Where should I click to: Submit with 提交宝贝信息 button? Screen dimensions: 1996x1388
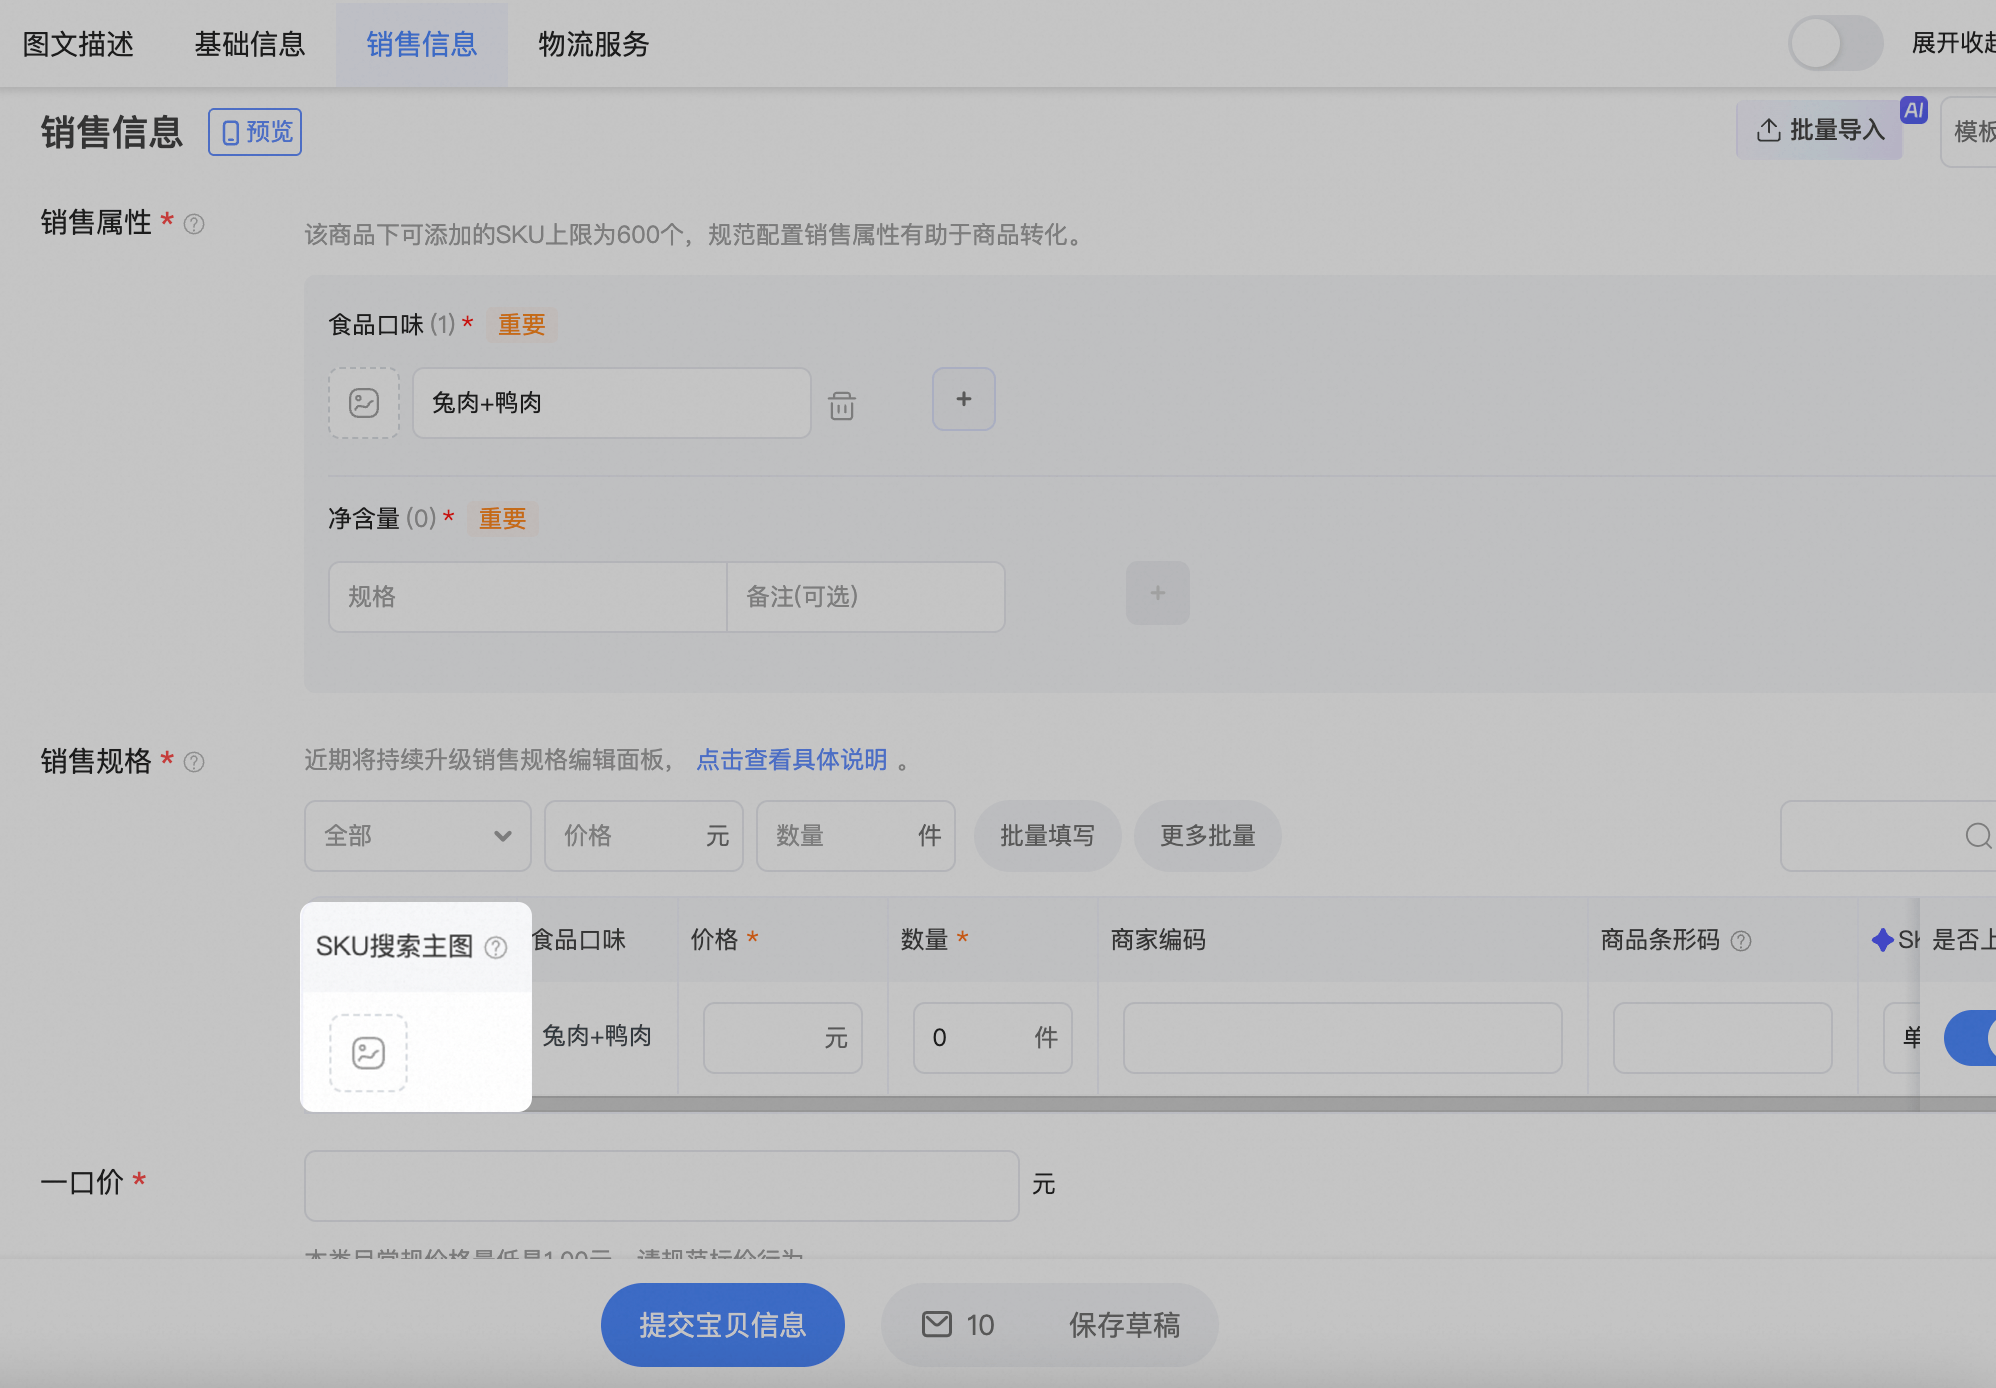click(723, 1325)
